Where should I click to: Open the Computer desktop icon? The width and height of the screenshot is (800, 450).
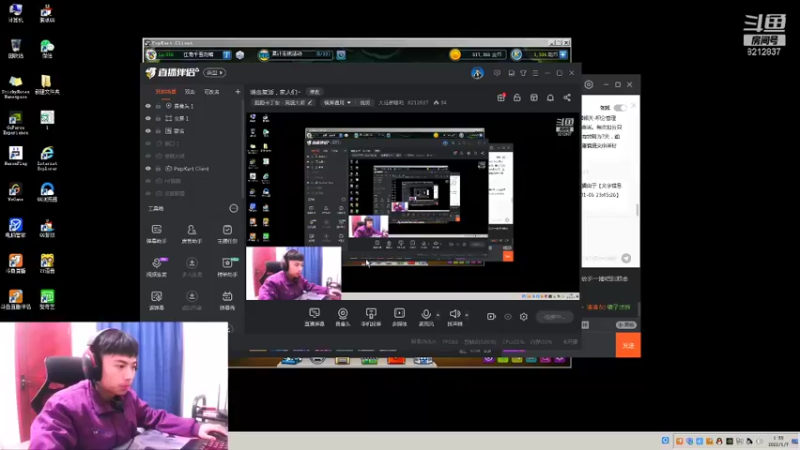(16, 13)
